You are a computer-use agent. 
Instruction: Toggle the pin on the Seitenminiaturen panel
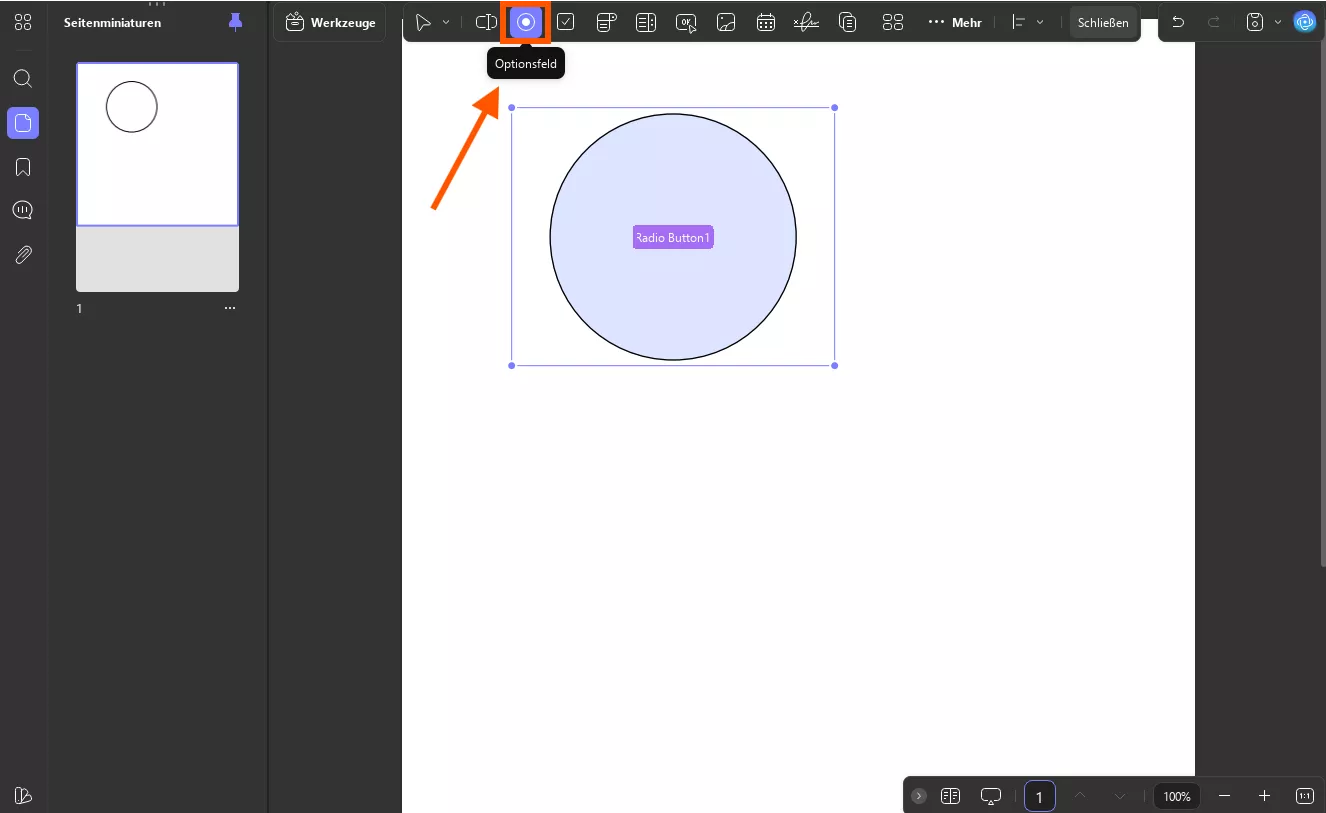[236, 22]
